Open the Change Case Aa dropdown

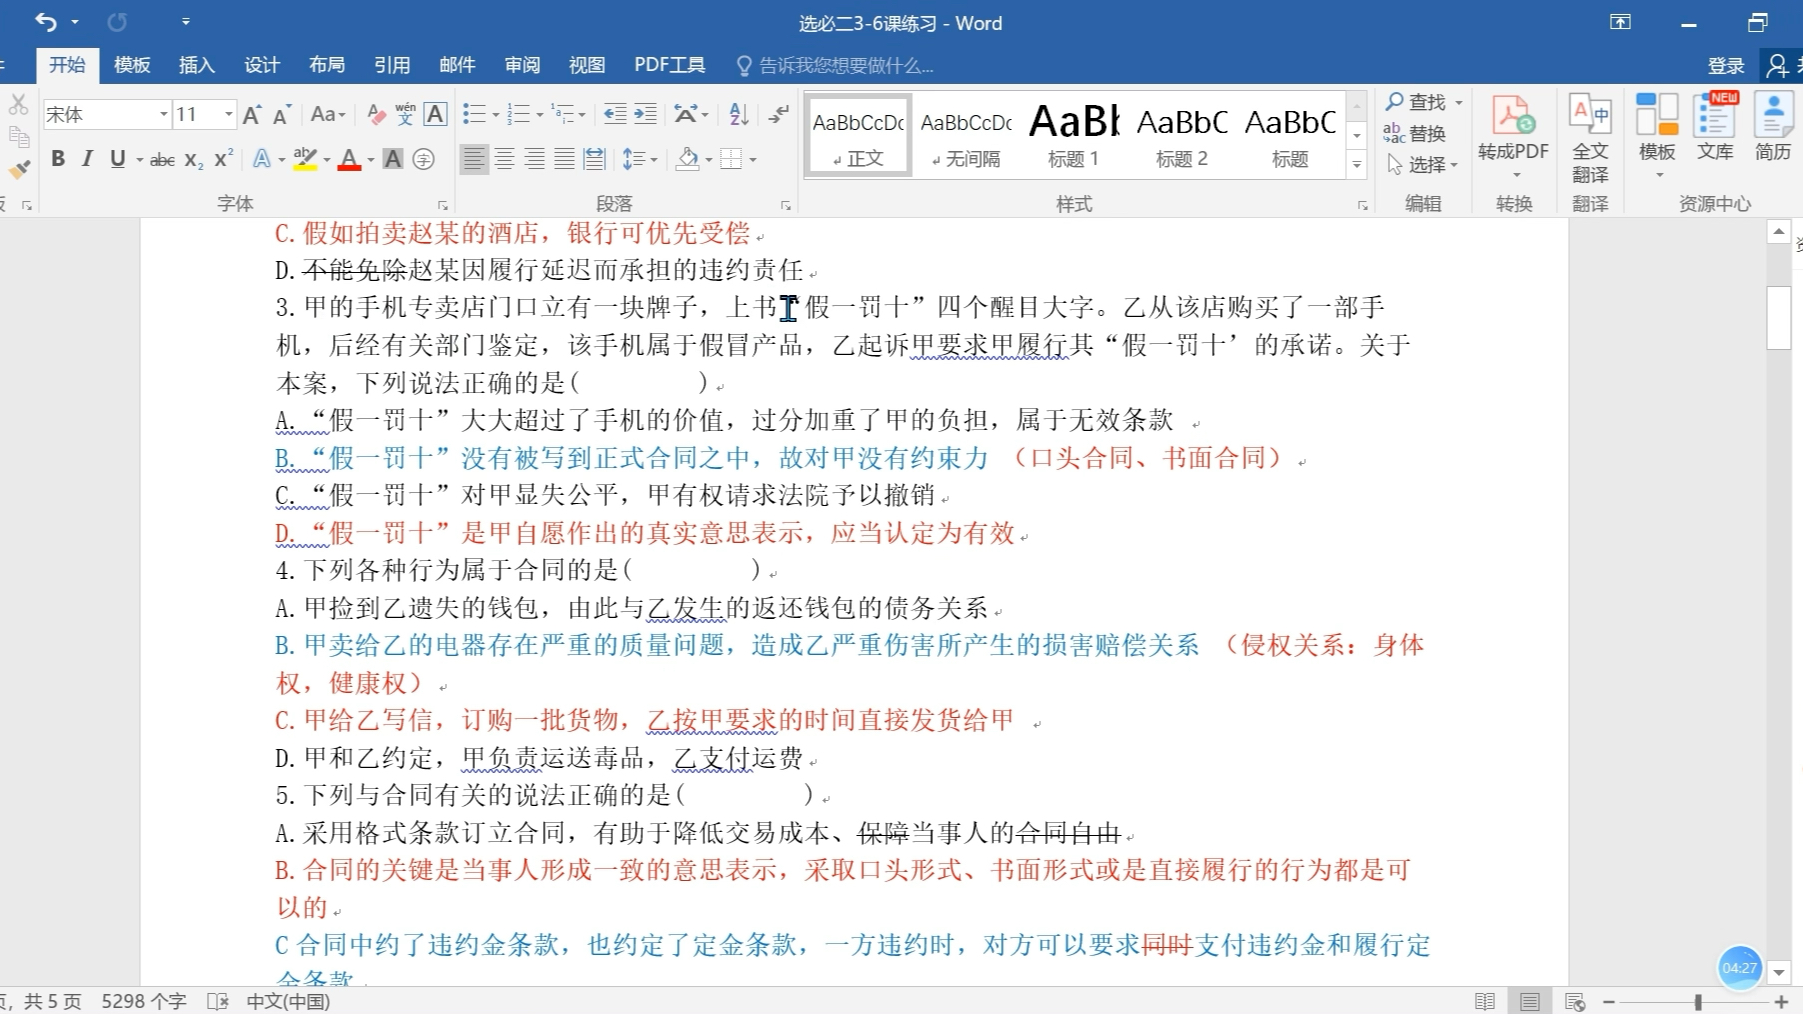327,114
